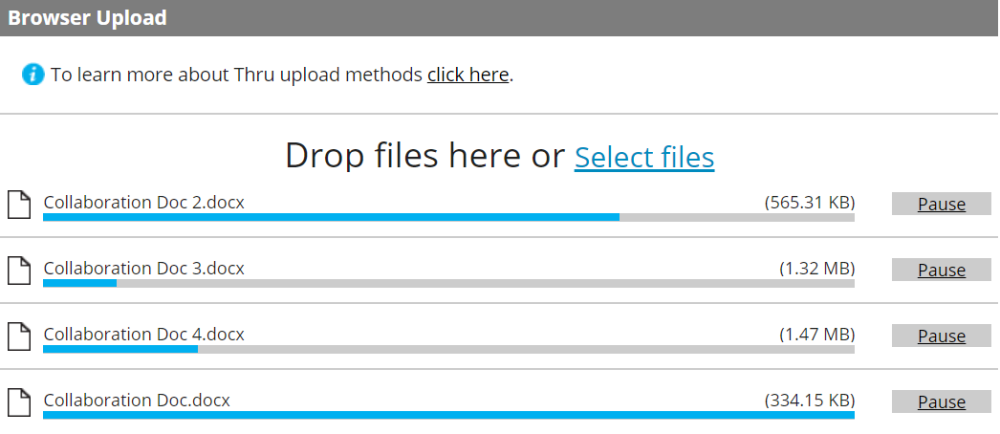Select the Collaboration Doc 2.docx file name
Viewport: 1000px width, 434px height.
143,203
